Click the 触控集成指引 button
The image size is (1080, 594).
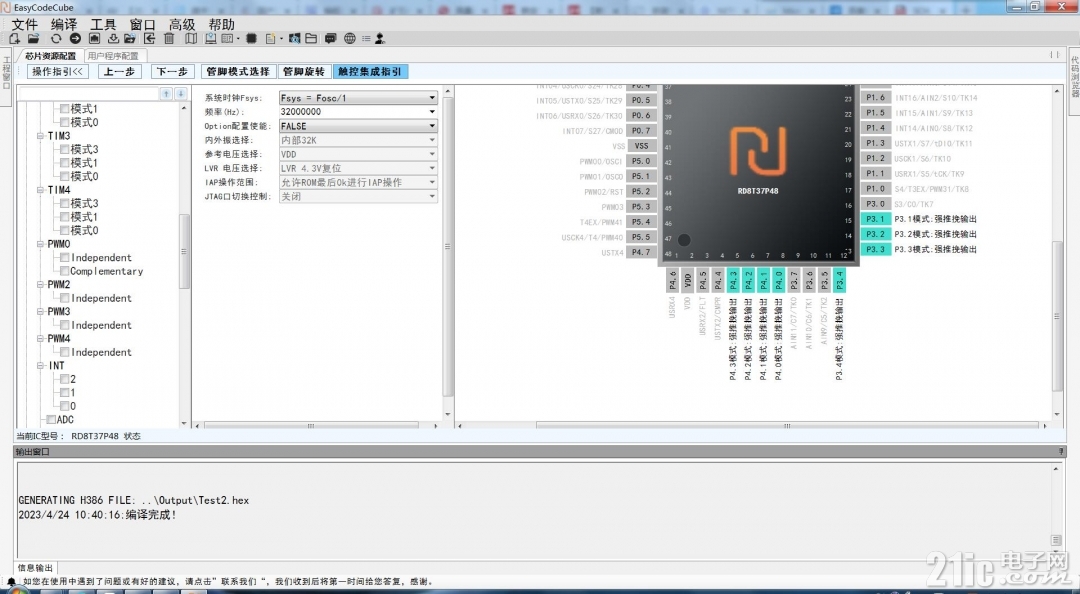click(370, 72)
